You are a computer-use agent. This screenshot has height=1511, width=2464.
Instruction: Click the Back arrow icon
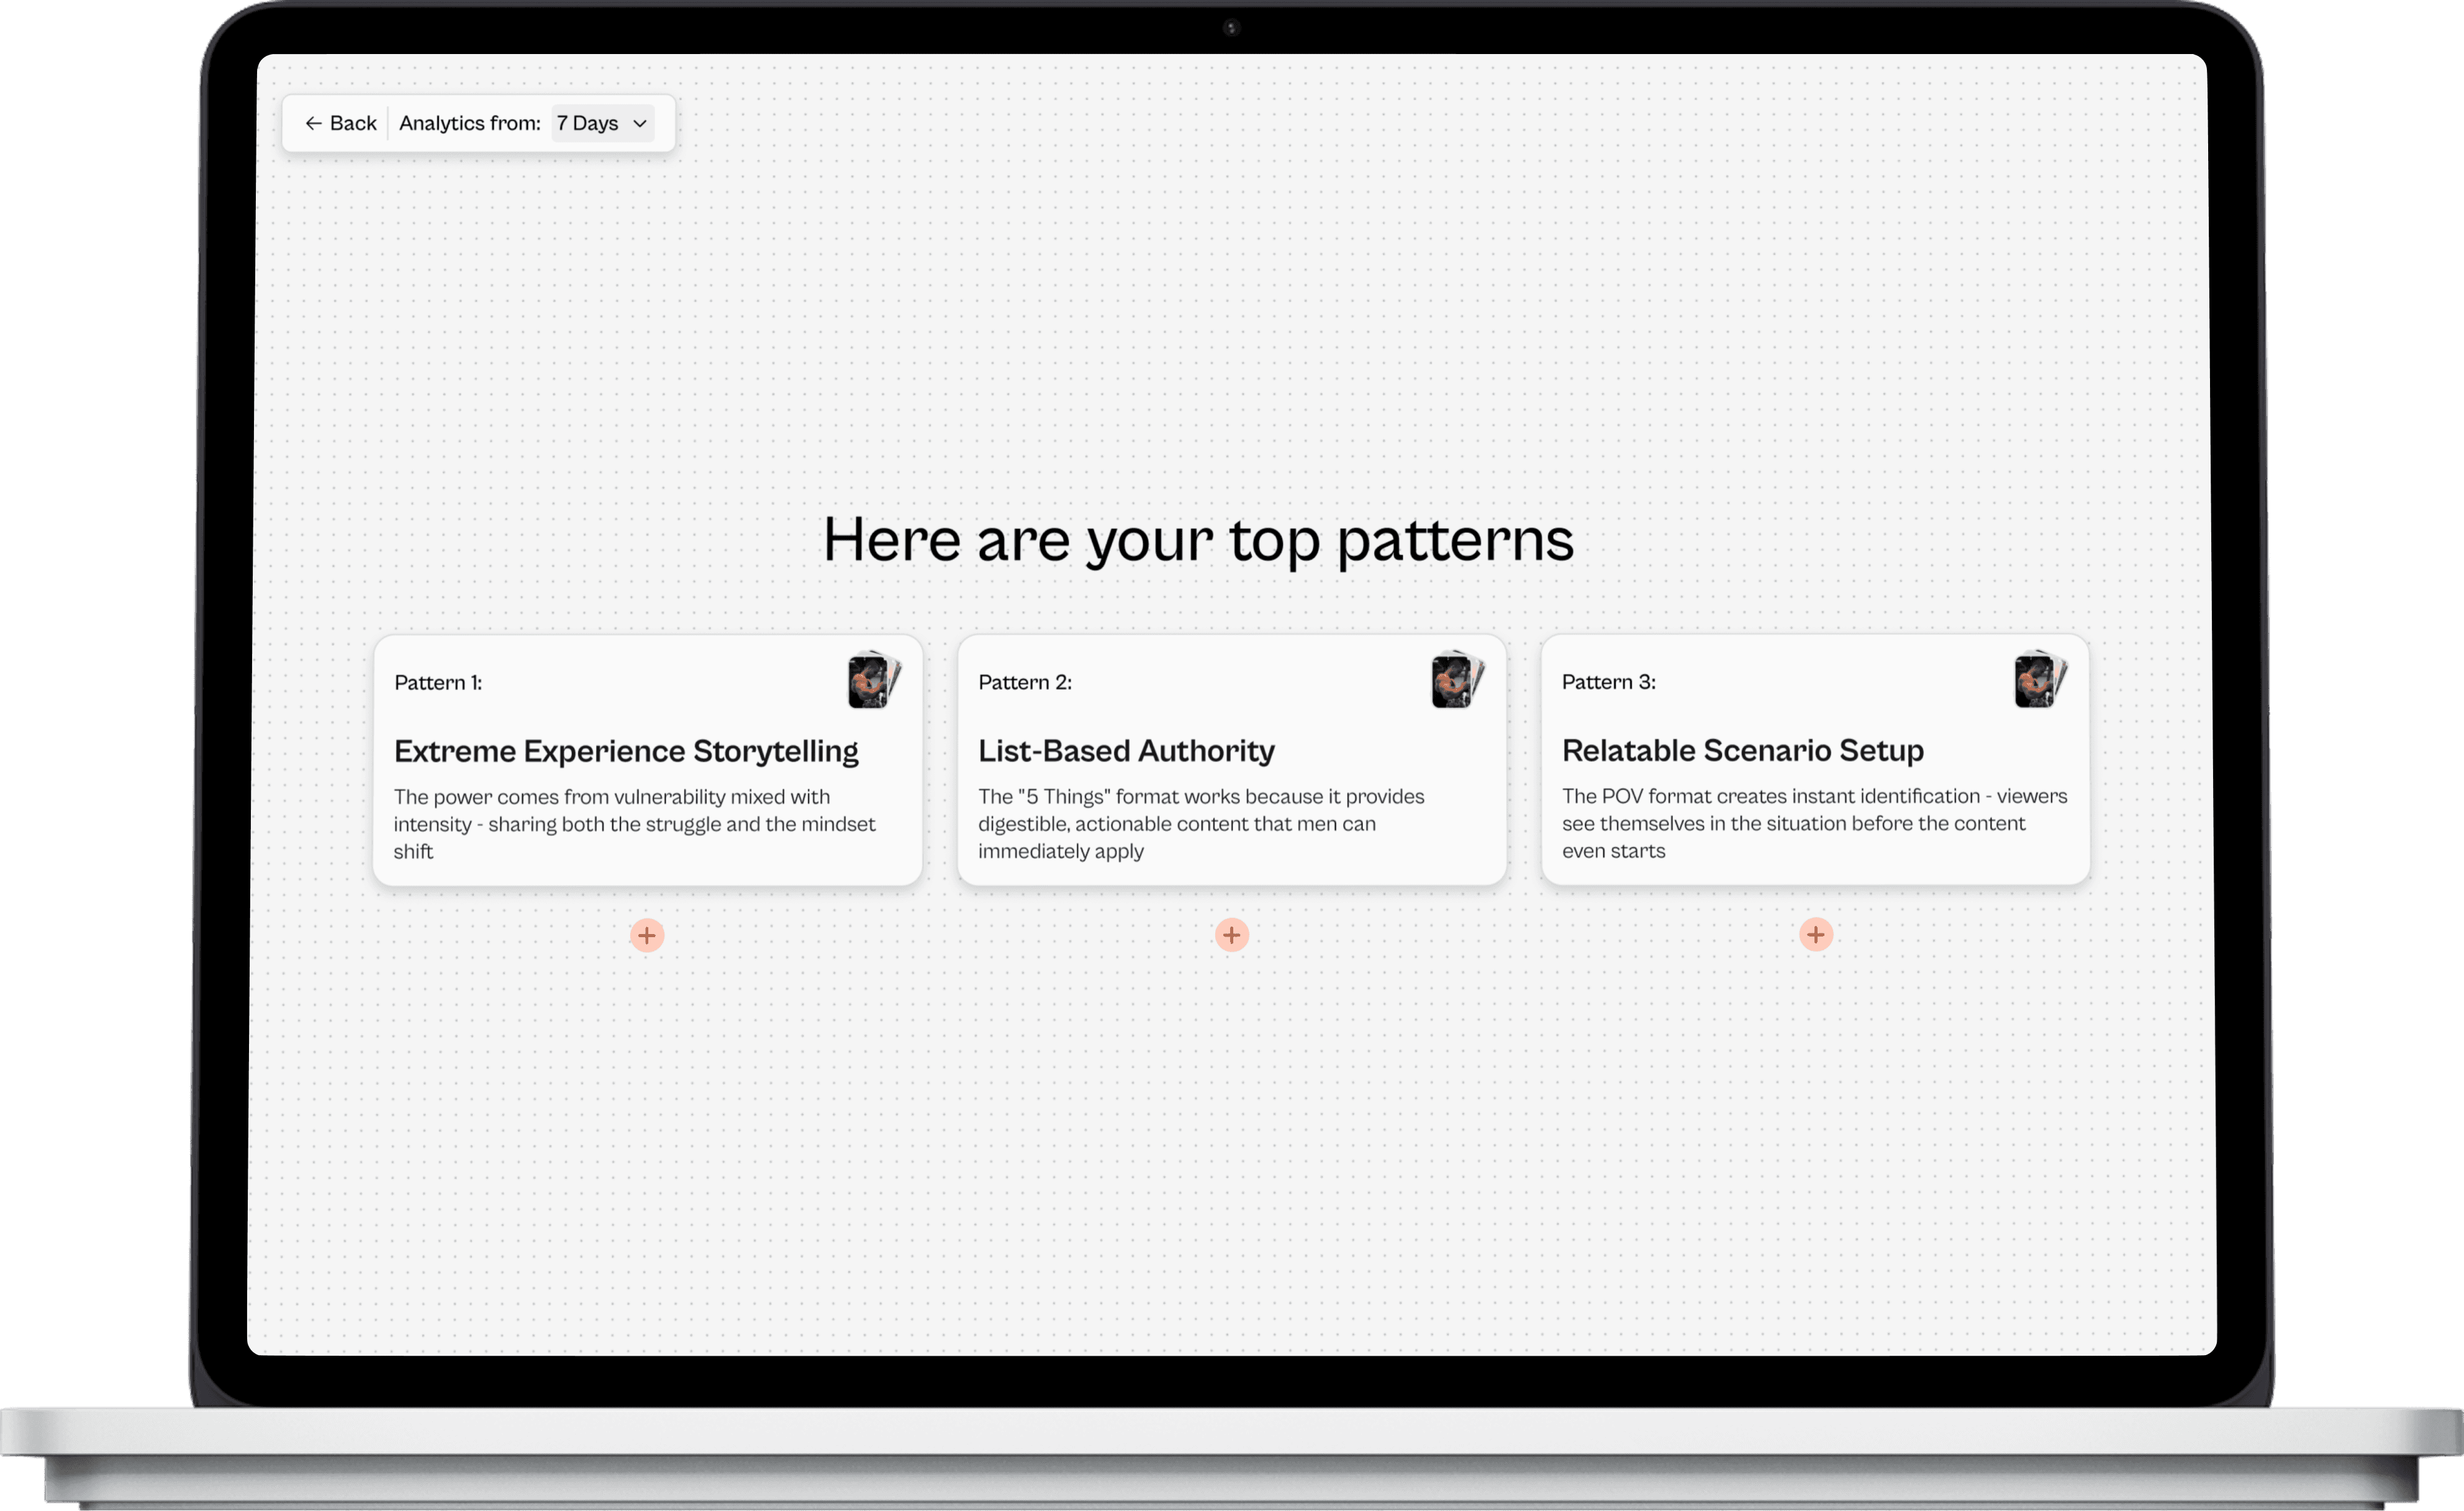(x=313, y=123)
